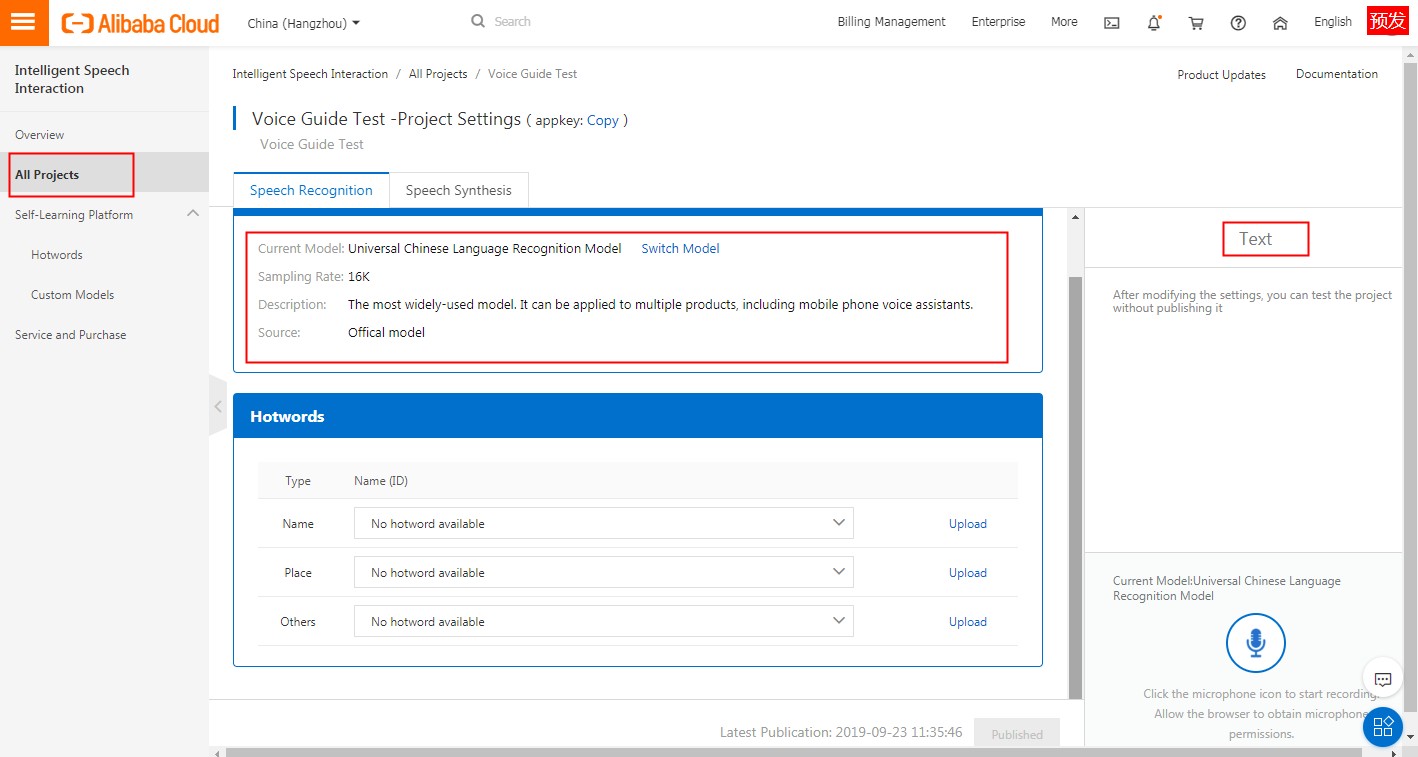Copy the appkey with the Copy link
Viewport: 1418px width, 757px height.
click(x=602, y=120)
